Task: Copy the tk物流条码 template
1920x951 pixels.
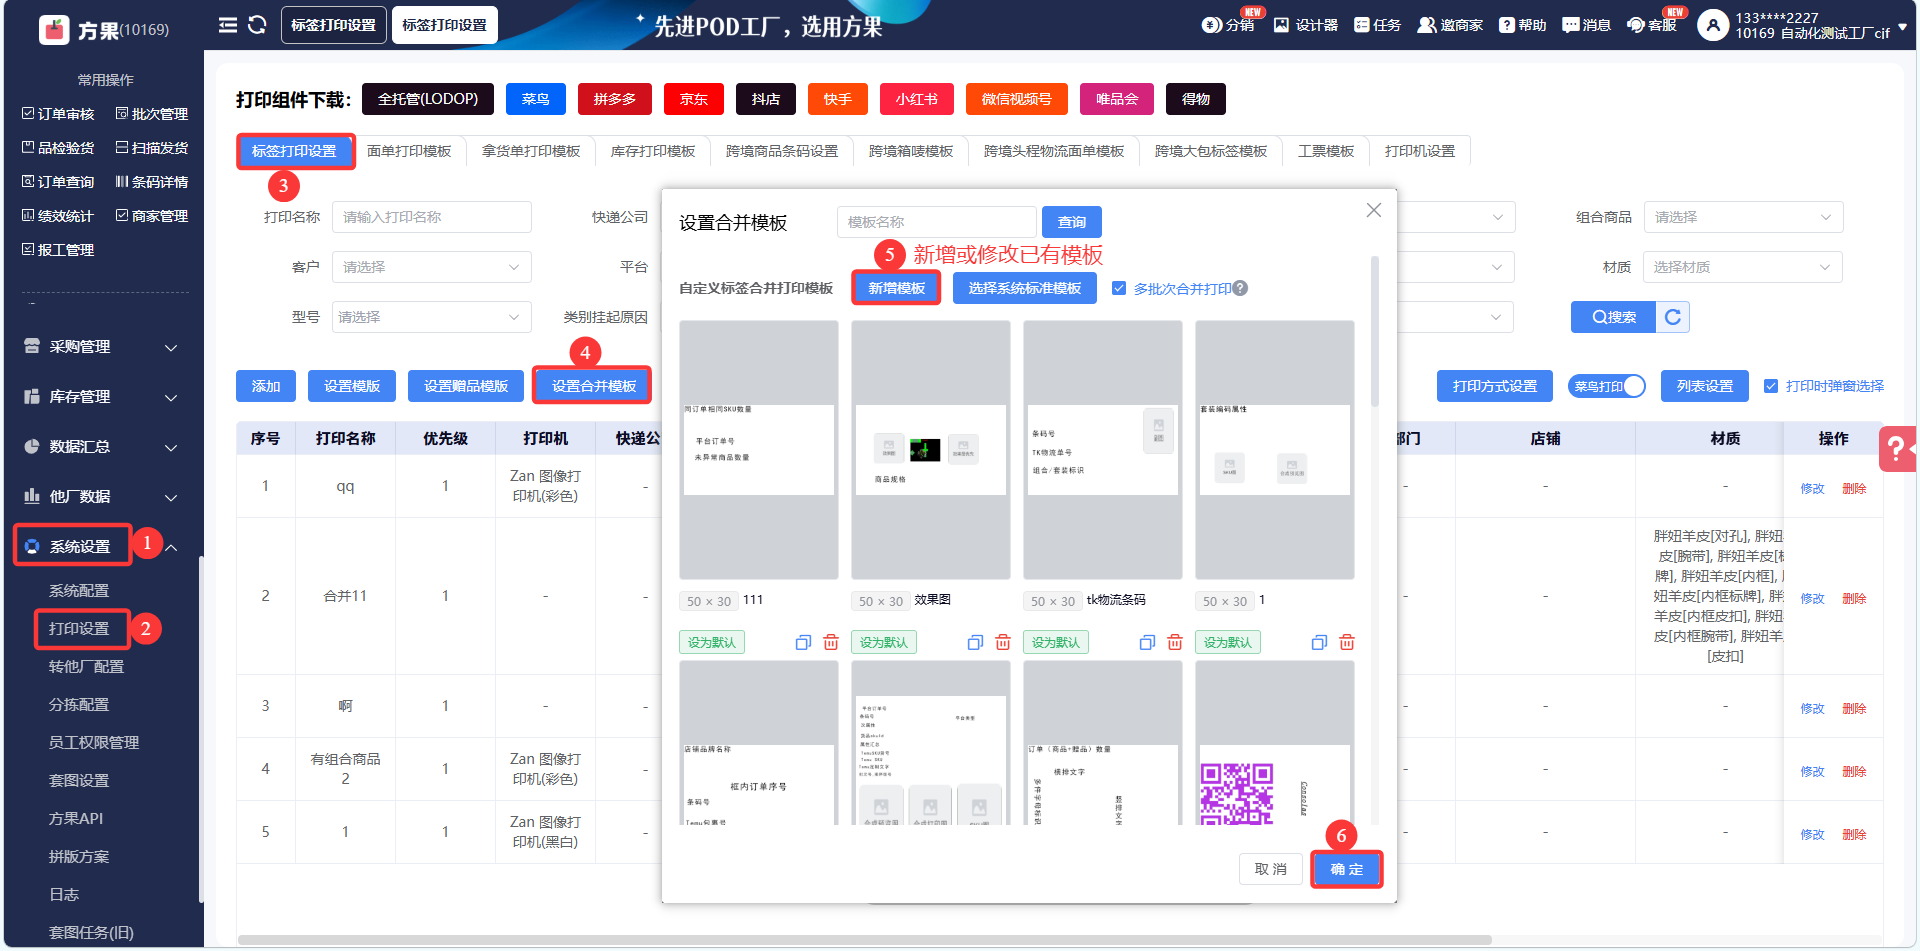Action: click(x=1147, y=643)
